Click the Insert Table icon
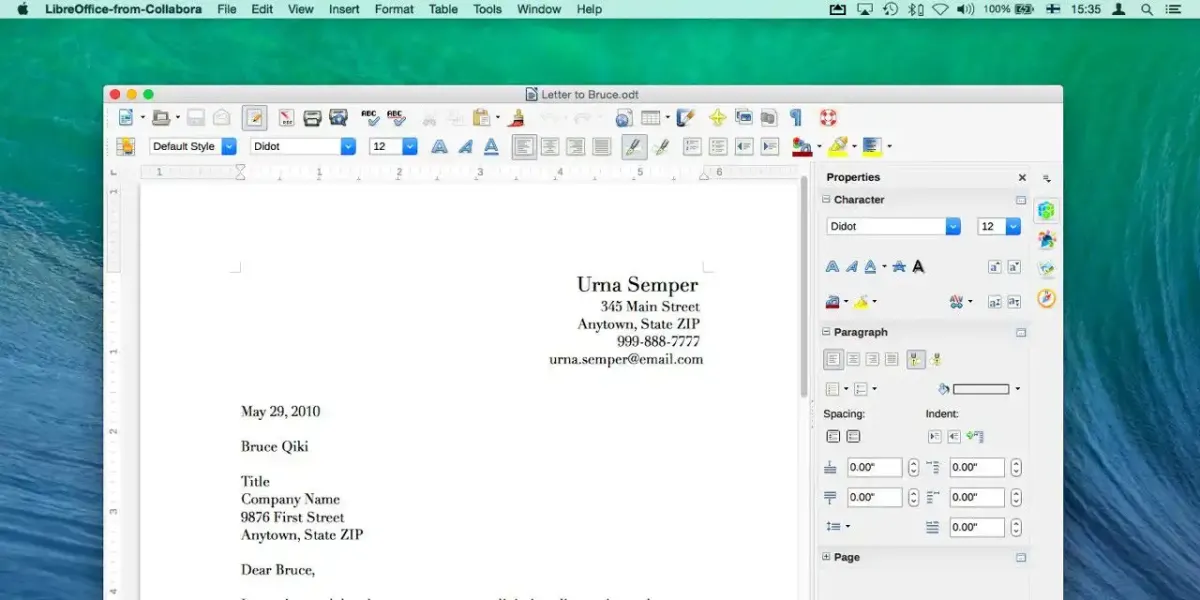This screenshot has width=1200, height=600. click(x=650, y=118)
